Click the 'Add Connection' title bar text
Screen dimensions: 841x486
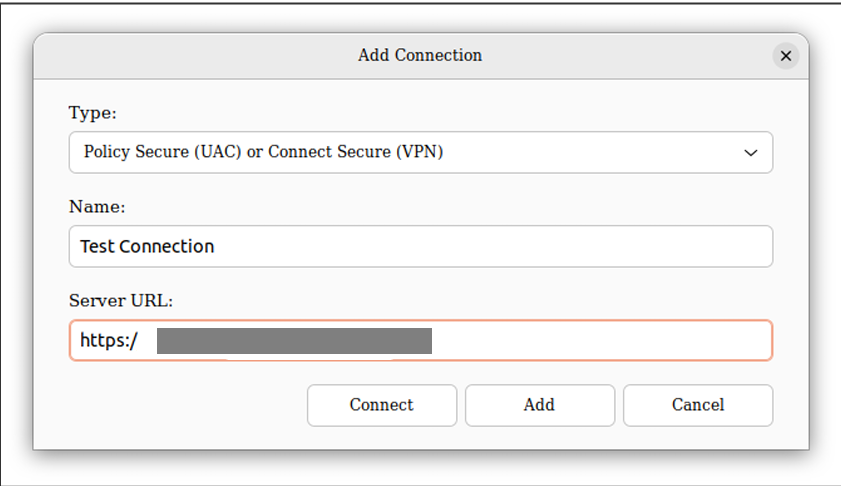pyautogui.click(x=420, y=56)
